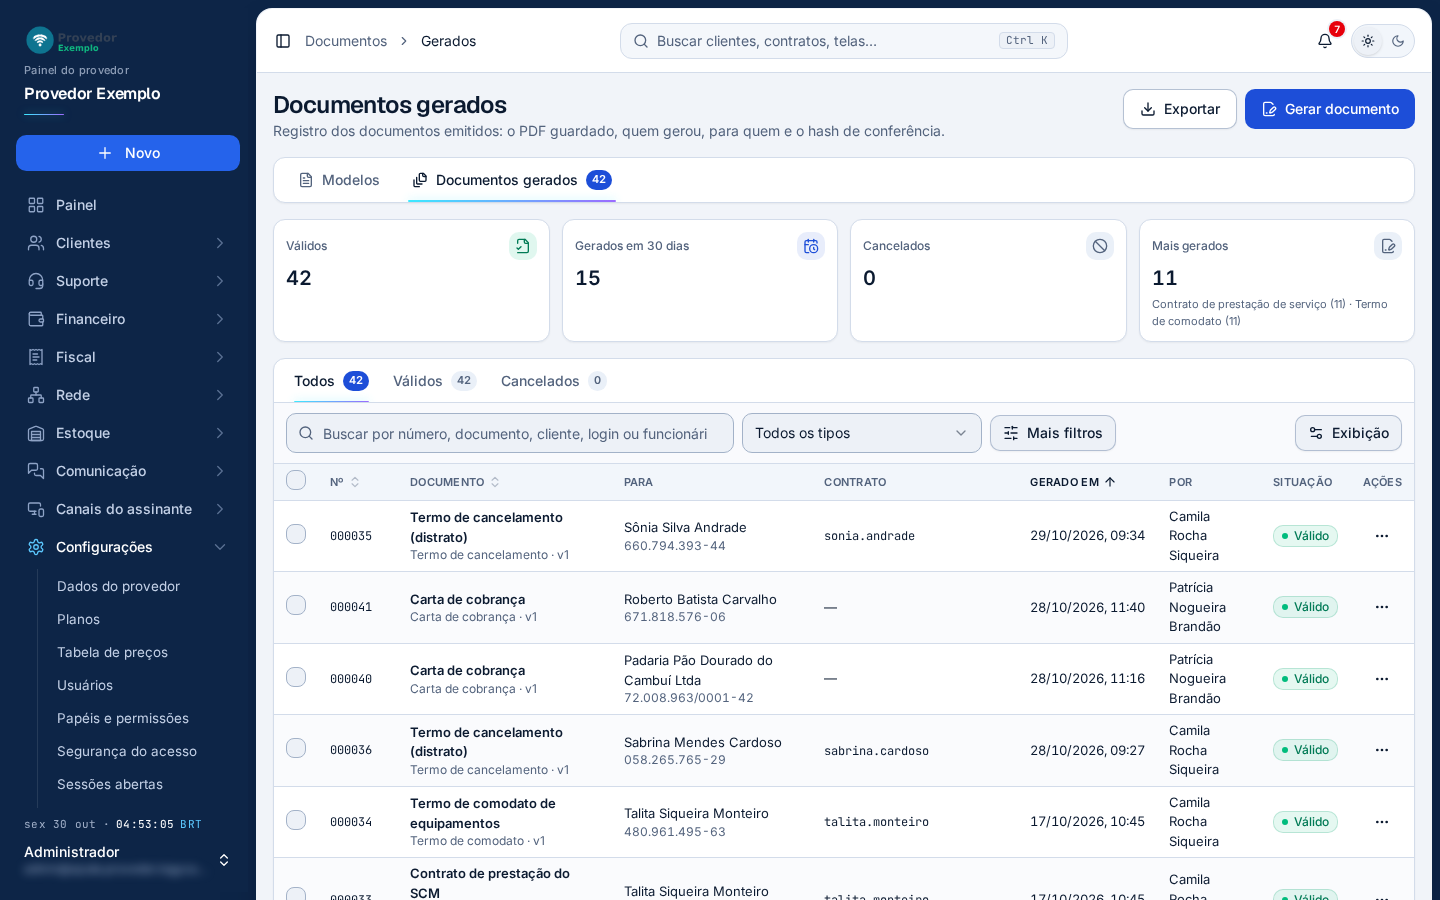Toggle the sidebar panel icon
1440x900 pixels.
(x=283, y=41)
